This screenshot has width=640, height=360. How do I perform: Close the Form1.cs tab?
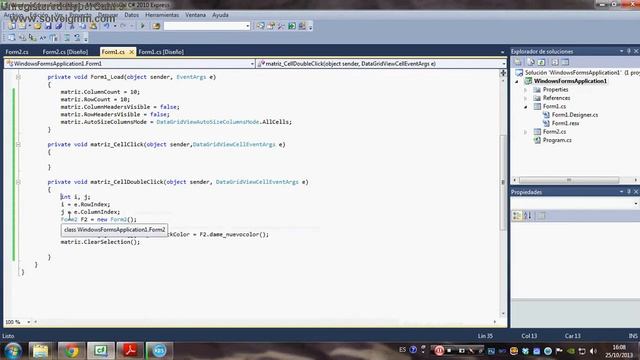click(x=131, y=52)
